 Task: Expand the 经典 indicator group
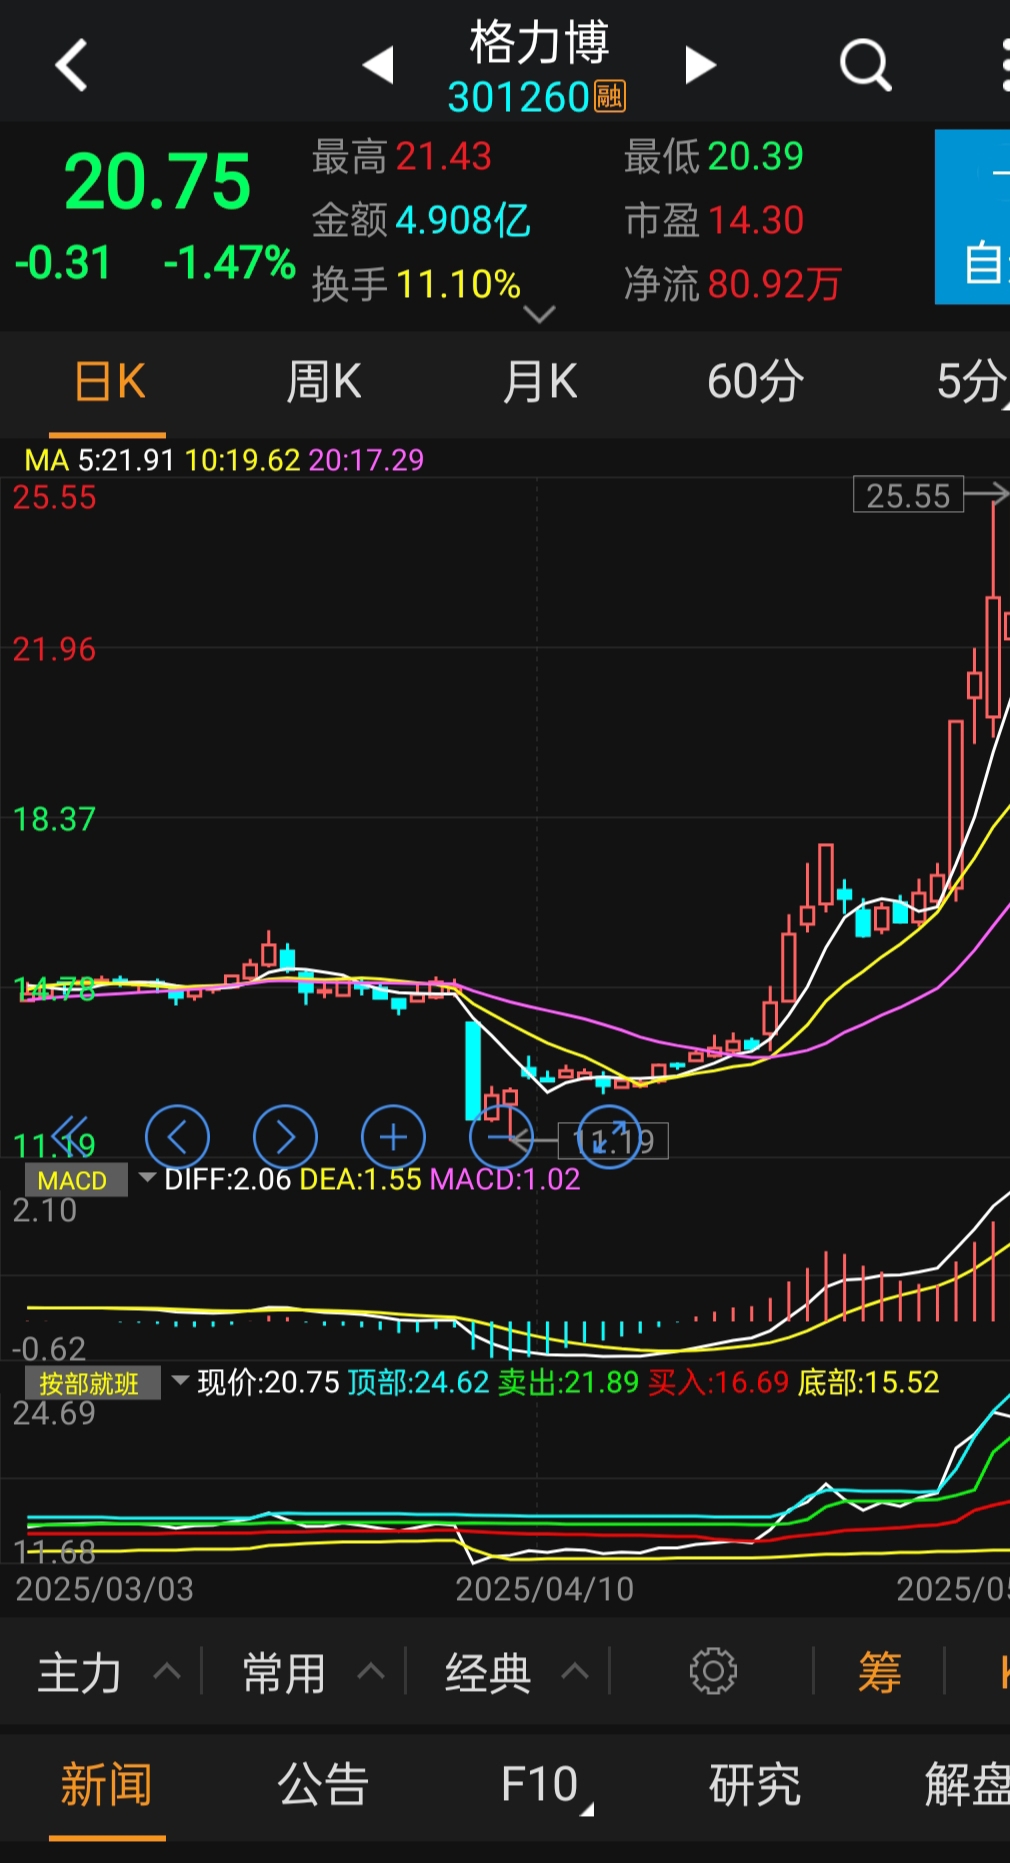(x=516, y=1672)
